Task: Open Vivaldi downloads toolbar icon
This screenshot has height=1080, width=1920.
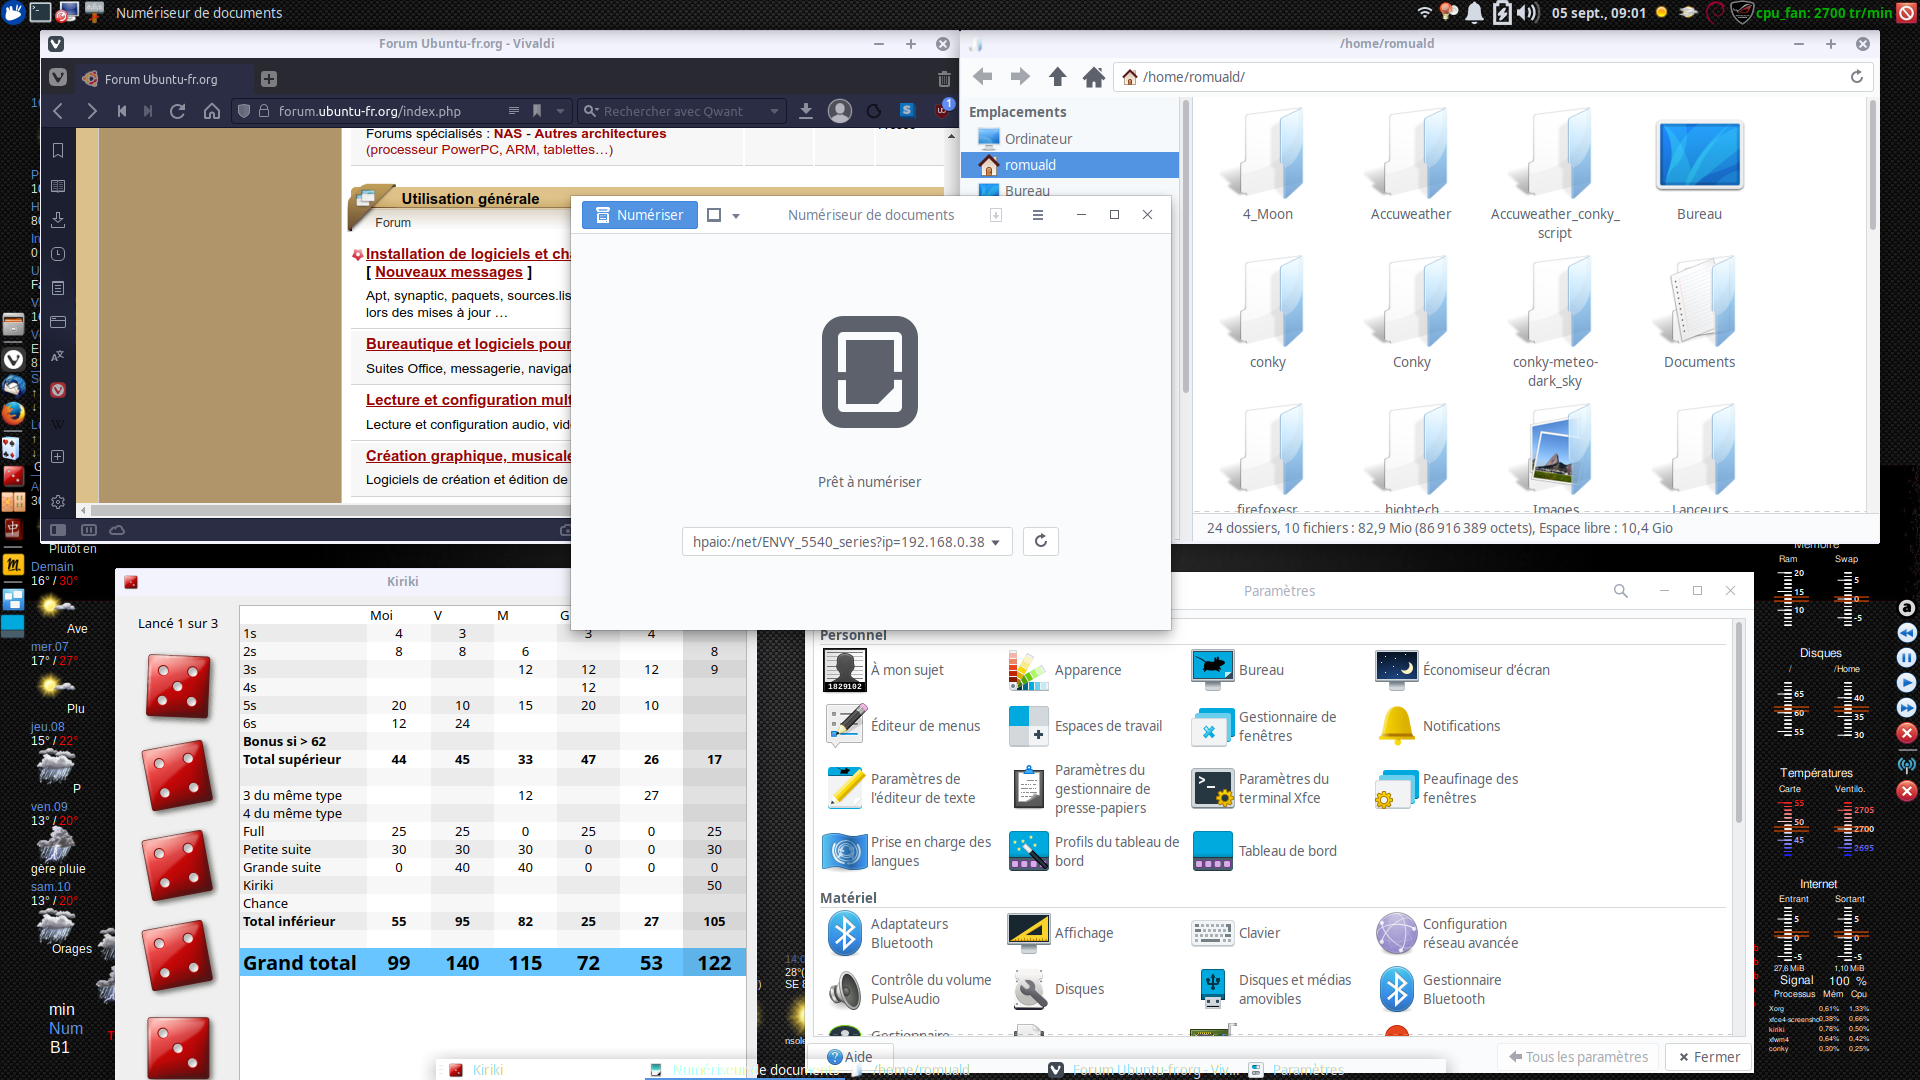Action: pos(805,111)
